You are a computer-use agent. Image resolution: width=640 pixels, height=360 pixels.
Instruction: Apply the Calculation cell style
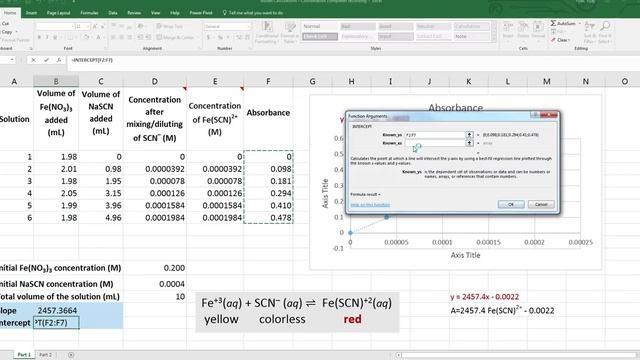[472, 27]
